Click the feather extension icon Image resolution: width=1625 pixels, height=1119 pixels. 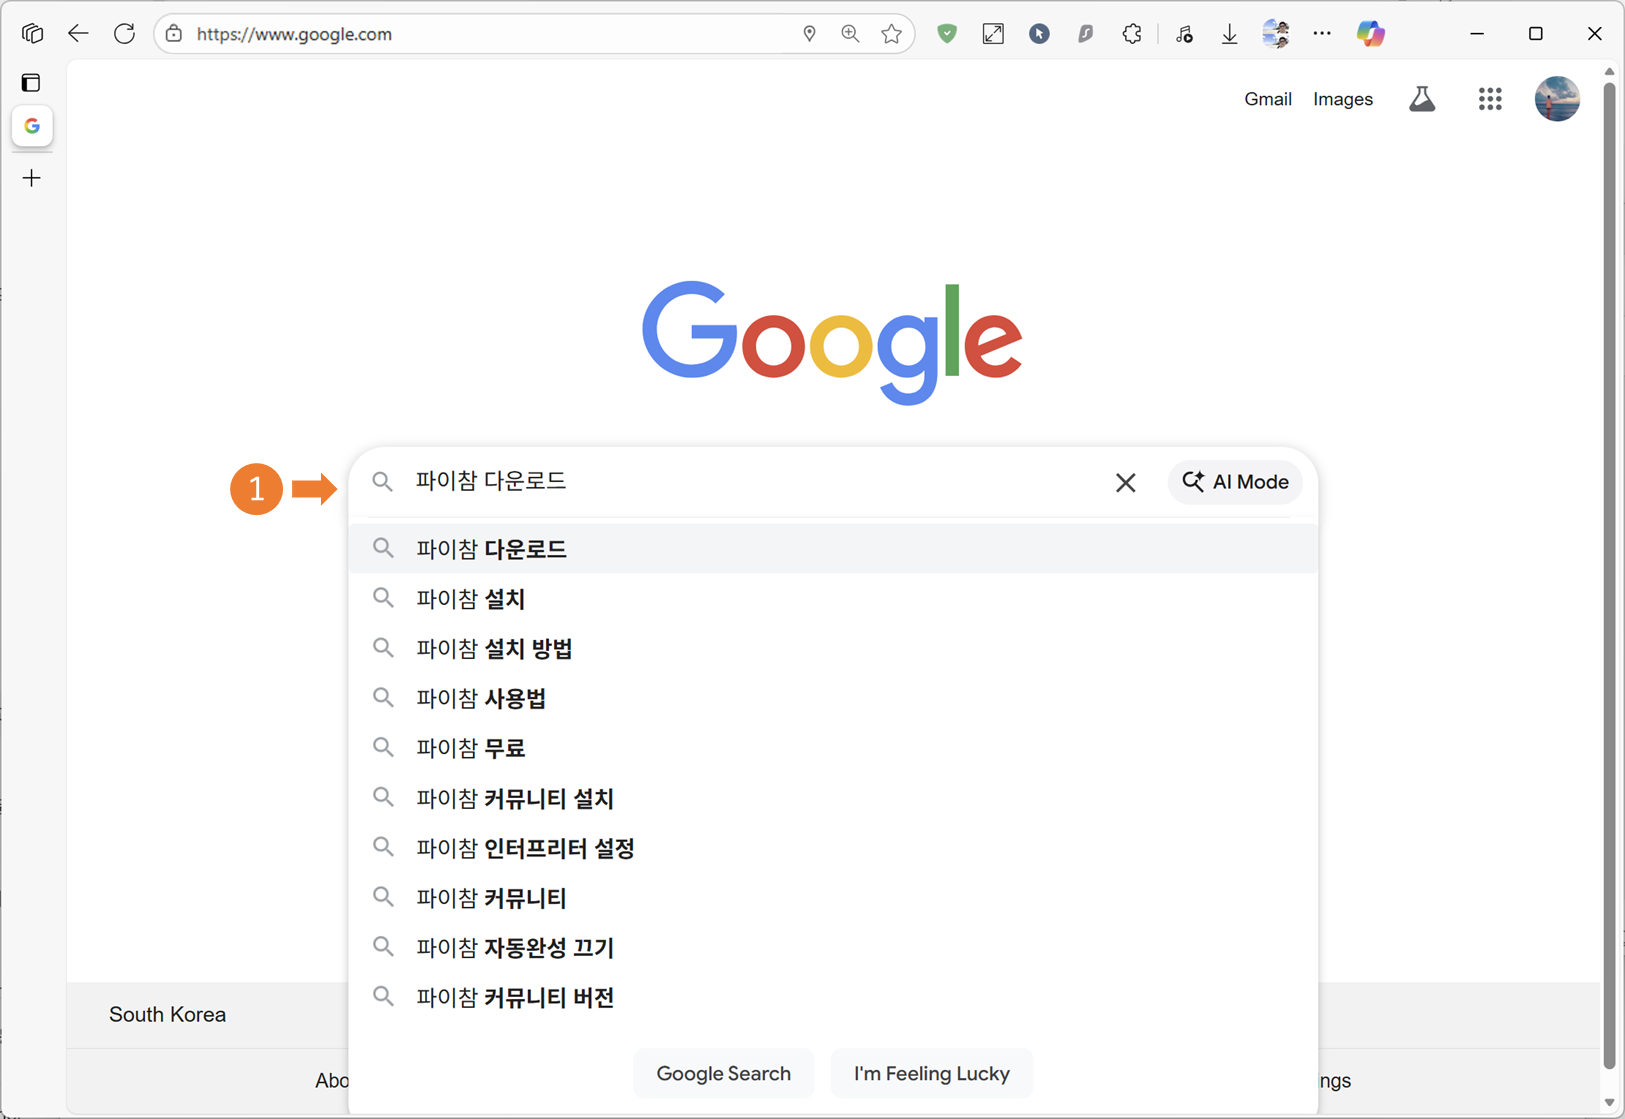pos(1085,34)
